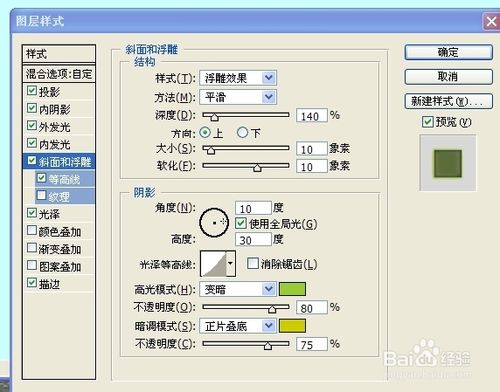500x392 pixels.
Task: Select the 描边 list entry label
Action: (x=49, y=284)
